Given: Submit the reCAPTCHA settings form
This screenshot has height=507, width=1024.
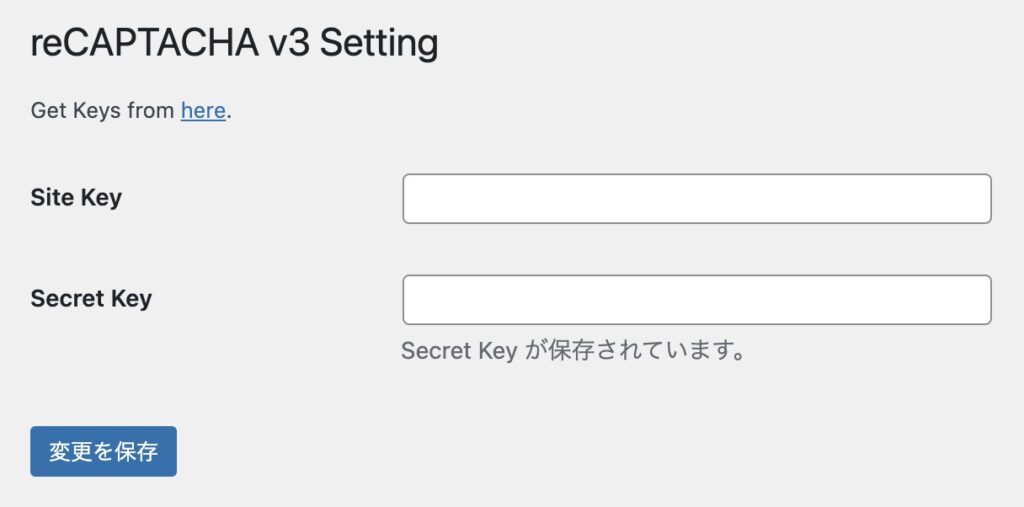Looking at the screenshot, I should [103, 452].
